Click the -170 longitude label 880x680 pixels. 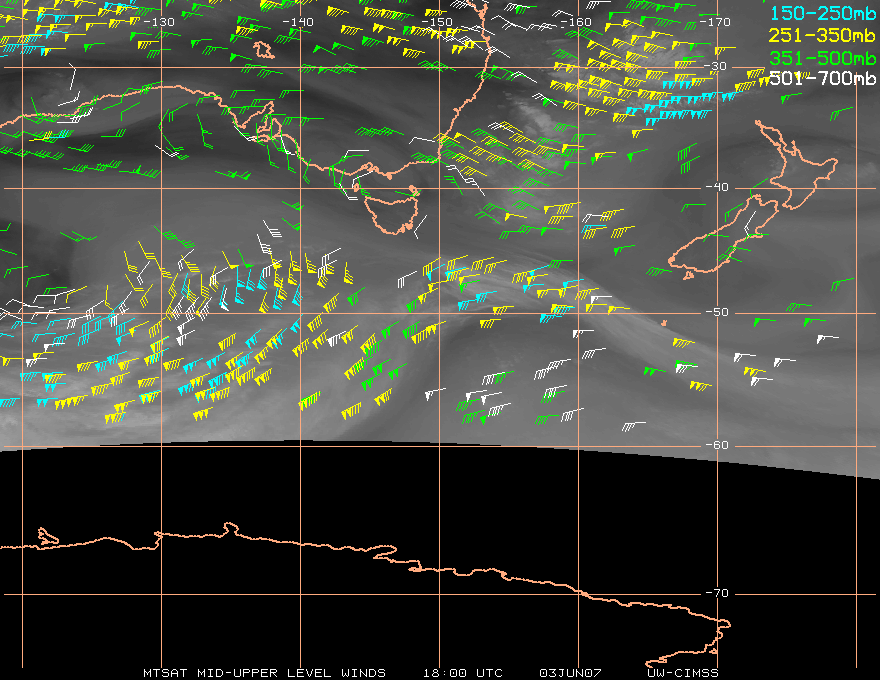tap(715, 22)
